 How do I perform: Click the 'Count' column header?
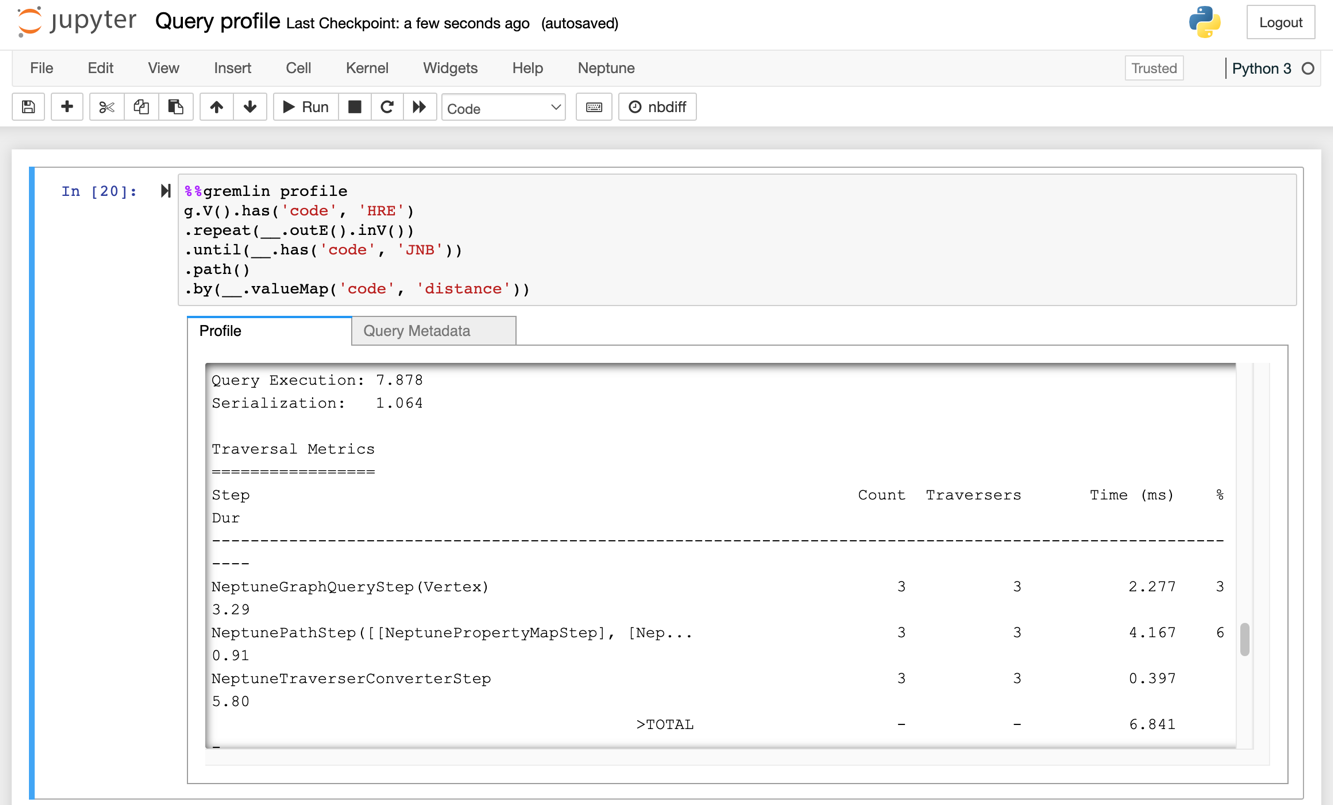point(881,495)
